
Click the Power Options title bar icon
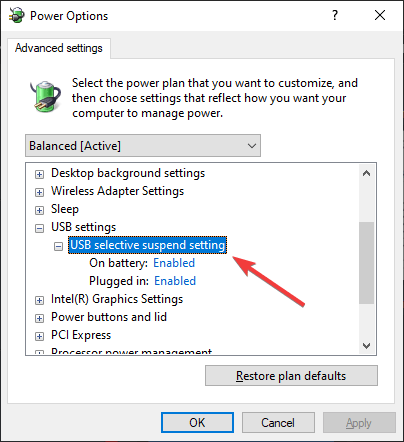(17, 15)
